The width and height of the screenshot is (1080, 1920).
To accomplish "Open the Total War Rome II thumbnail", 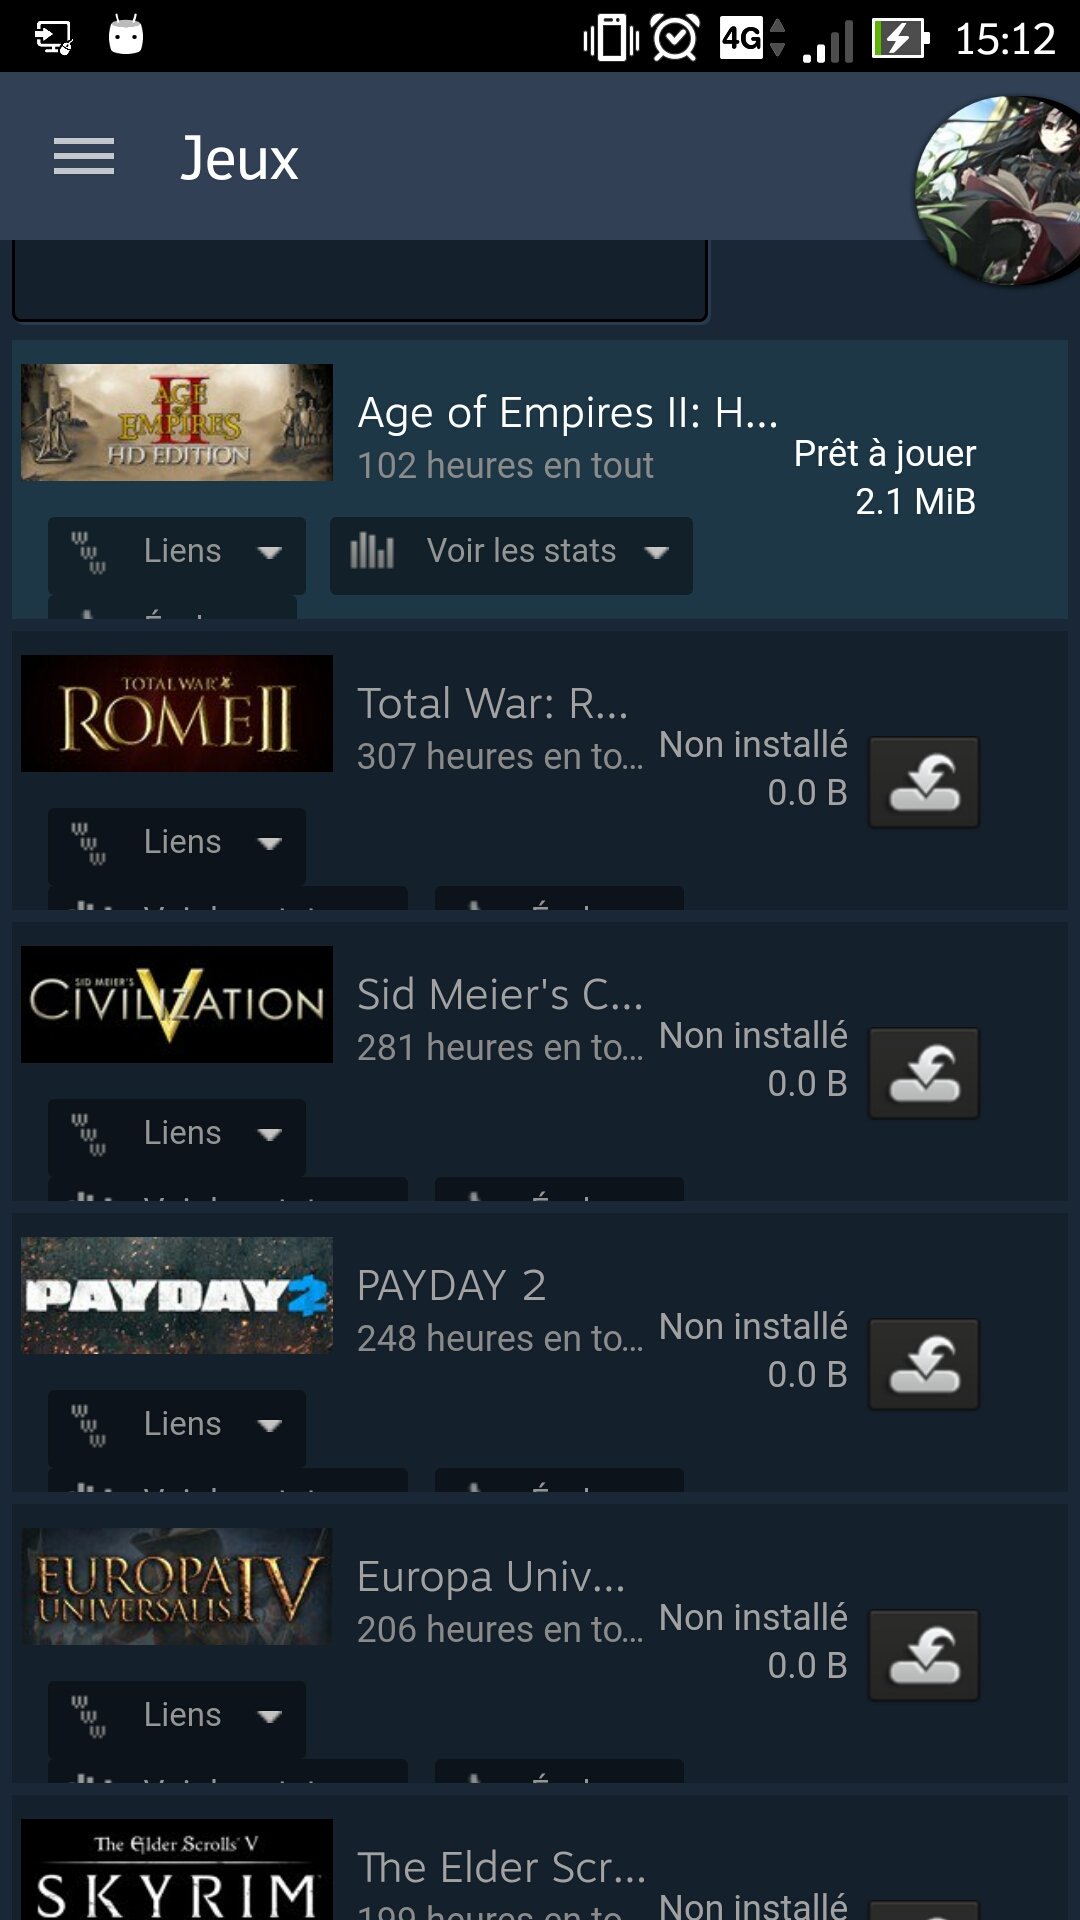I will (x=177, y=713).
